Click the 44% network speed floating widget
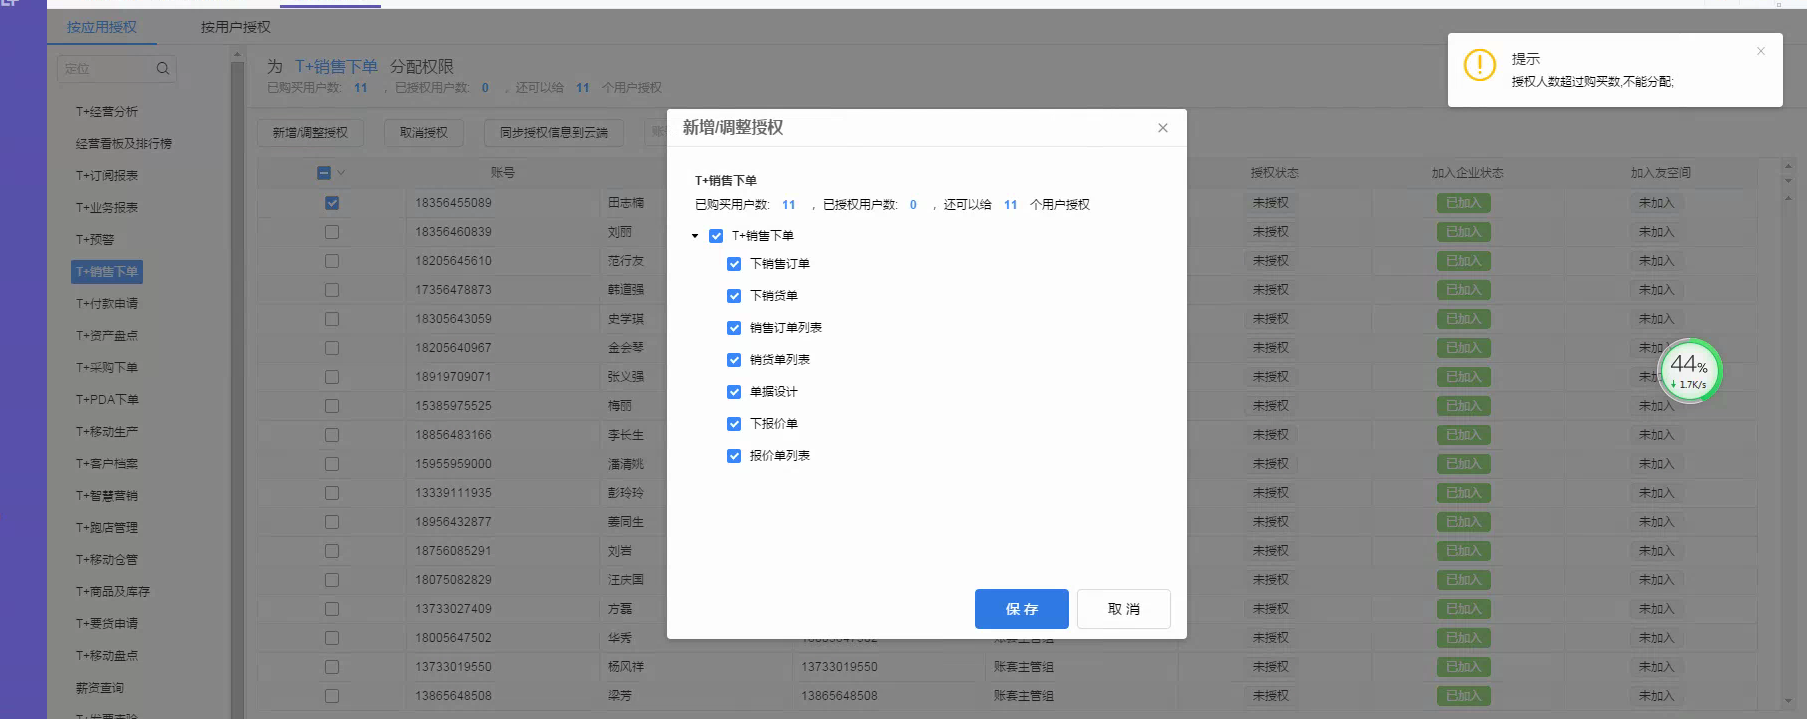The image size is (1807, 719). [x=1689, y=371]
